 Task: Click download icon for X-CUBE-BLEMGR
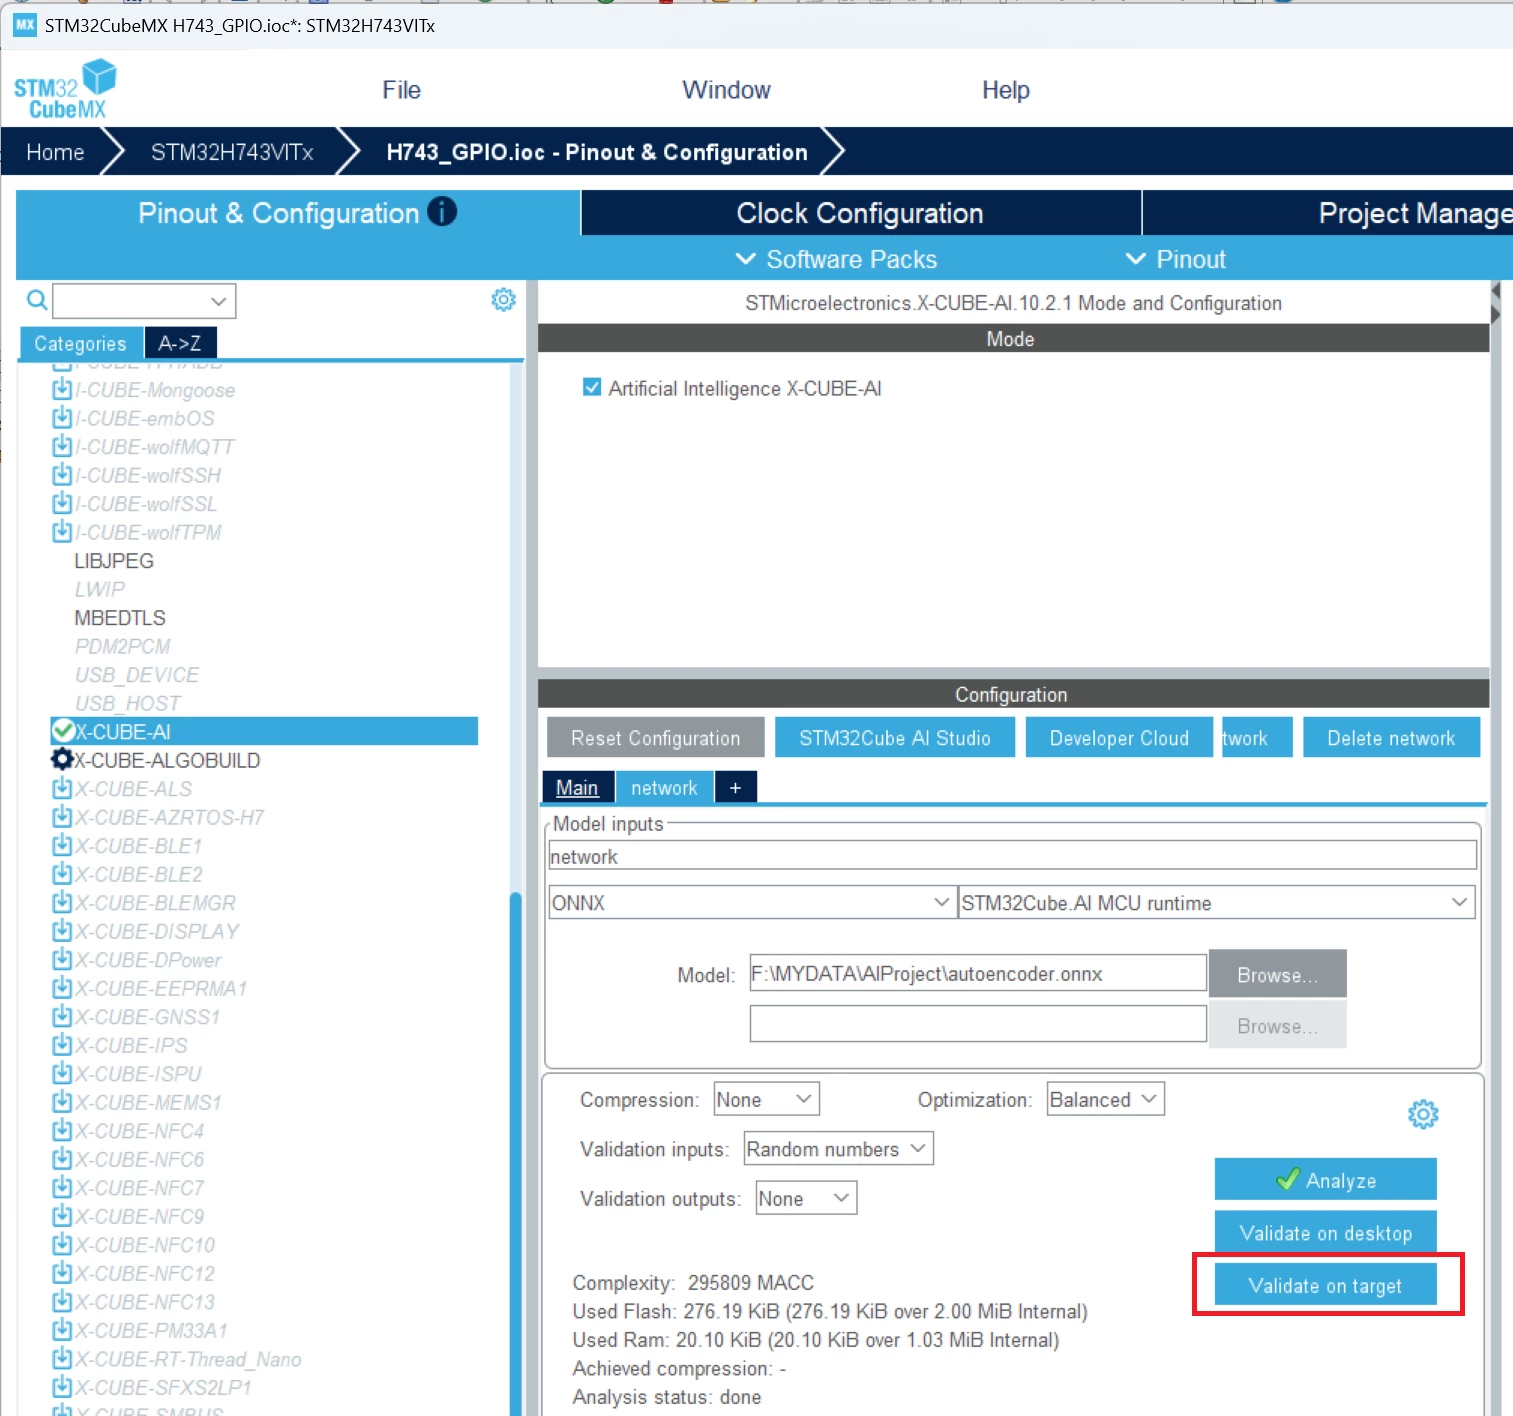coord(62,902)
